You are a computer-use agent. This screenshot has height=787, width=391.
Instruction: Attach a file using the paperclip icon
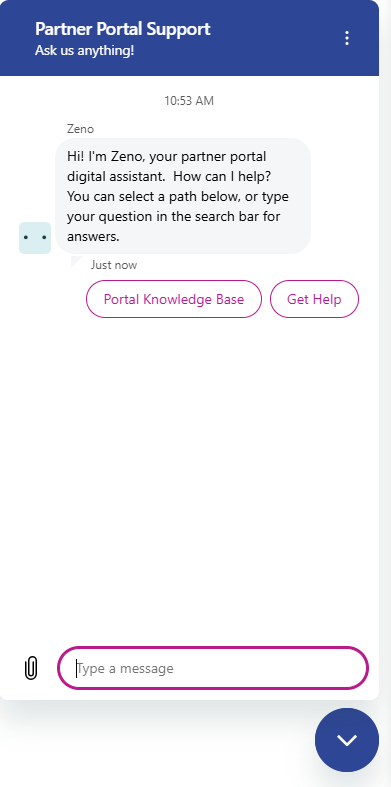click(31, 668)
